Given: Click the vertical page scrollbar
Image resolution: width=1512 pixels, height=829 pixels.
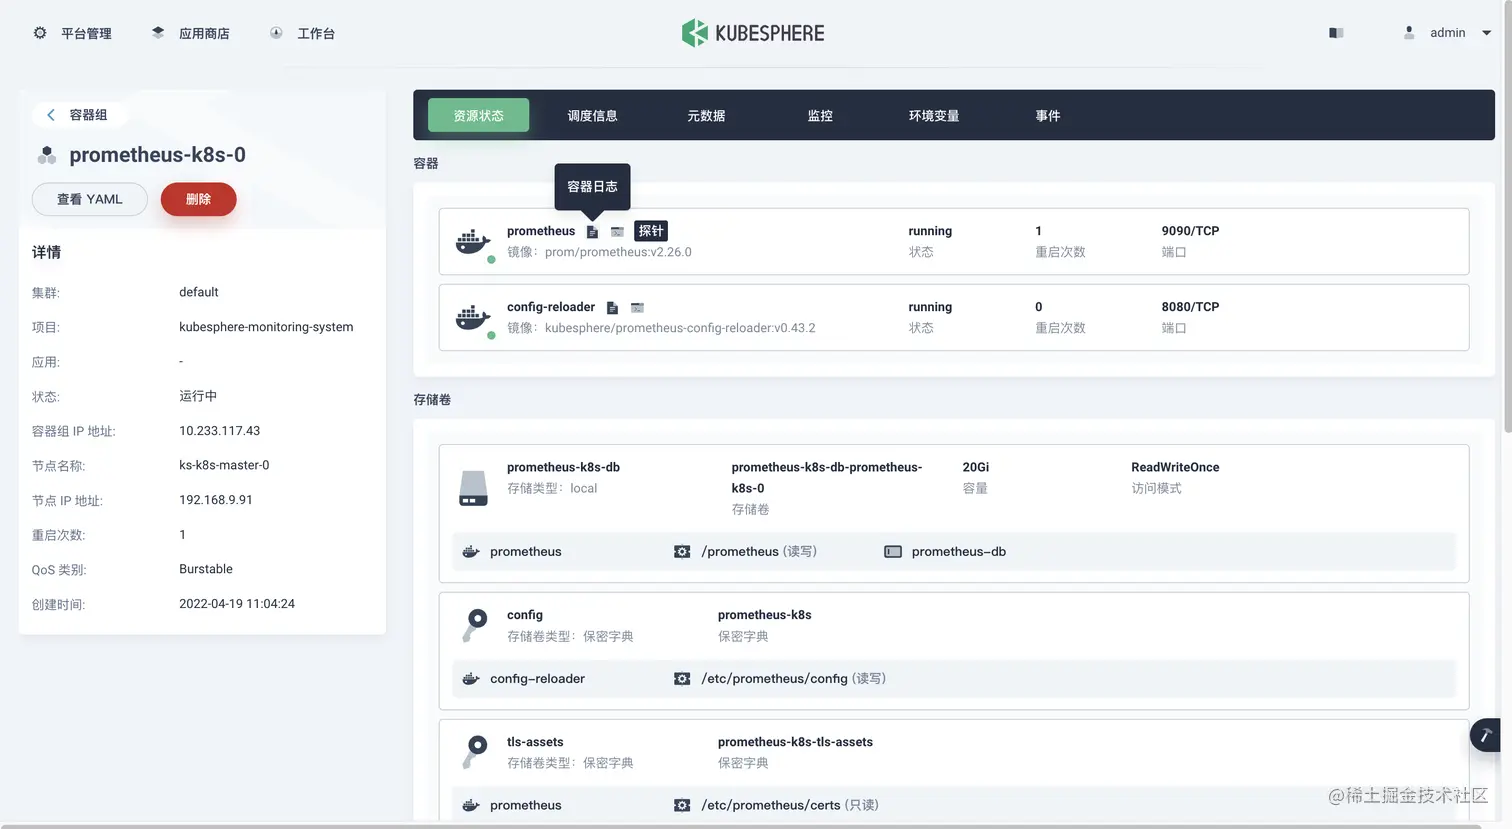Looking at the screenshot, I should (1507, 216).
